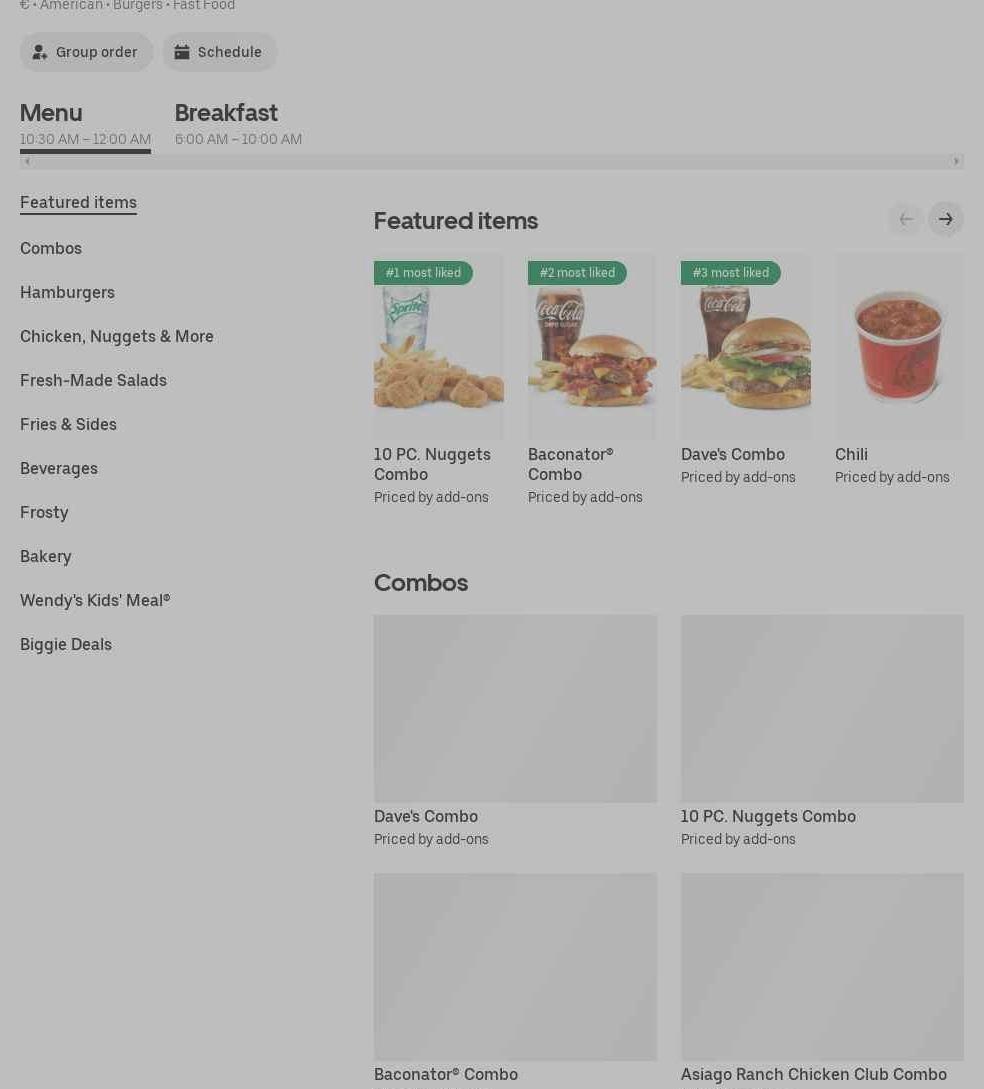Switch to the Breakfast menu tab
The width and height of the screenshot is (984, 1089).
(x=238, y=124)
